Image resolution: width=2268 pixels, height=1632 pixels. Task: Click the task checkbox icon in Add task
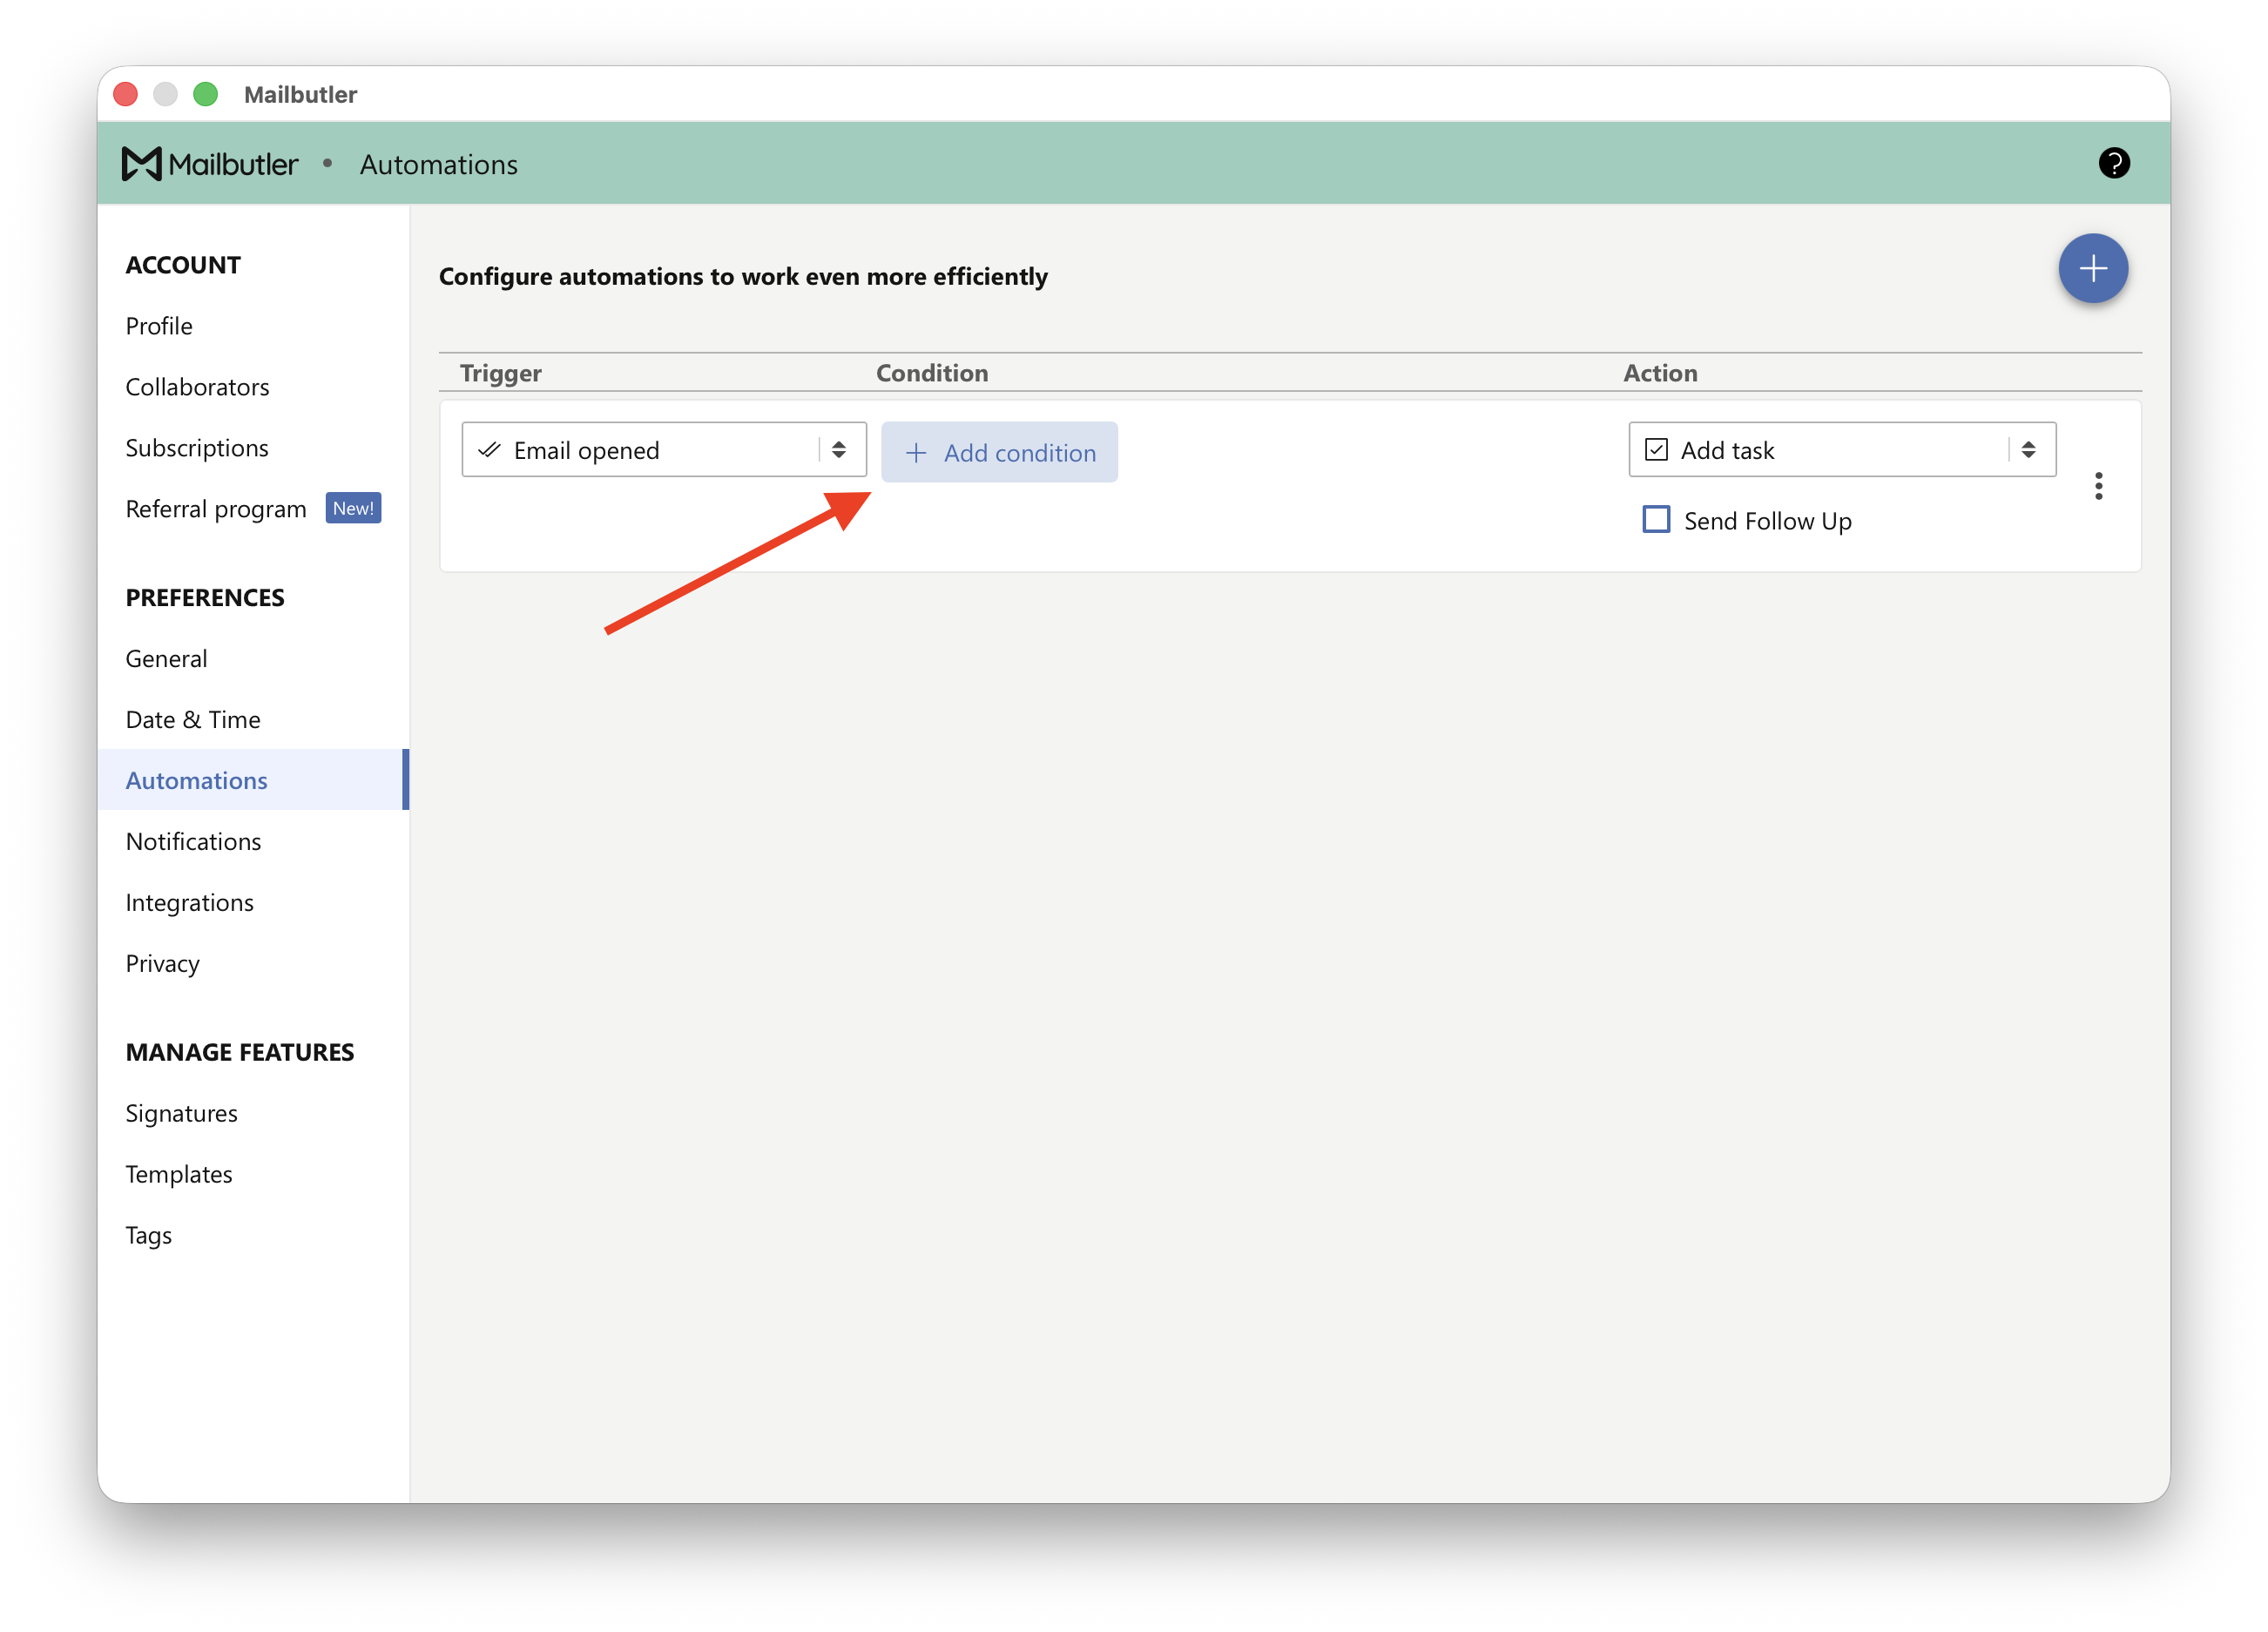(1656, 450)
